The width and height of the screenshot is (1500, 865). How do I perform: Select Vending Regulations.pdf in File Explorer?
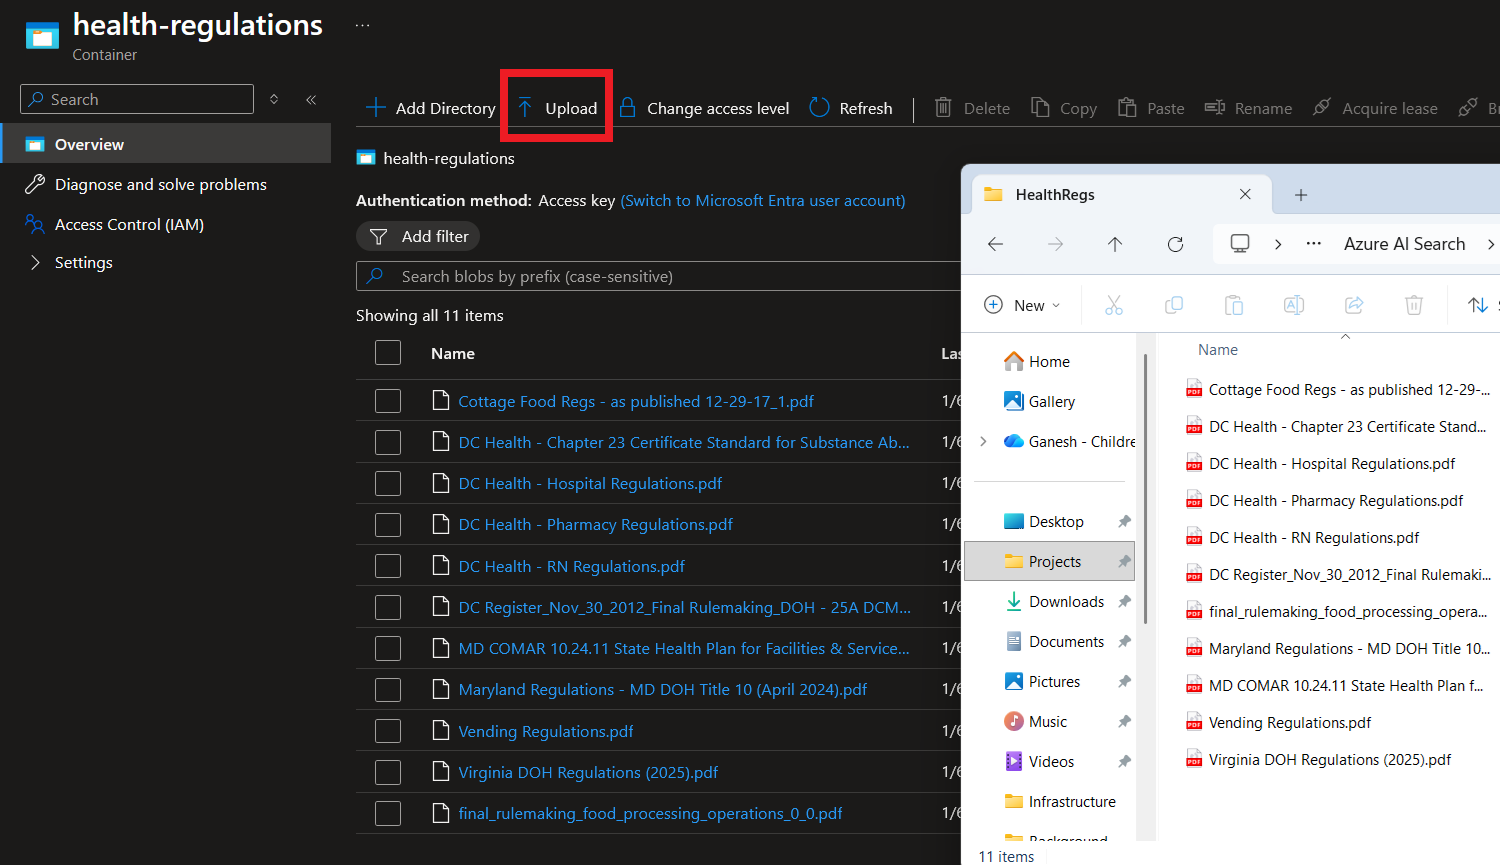[1290, 722]
